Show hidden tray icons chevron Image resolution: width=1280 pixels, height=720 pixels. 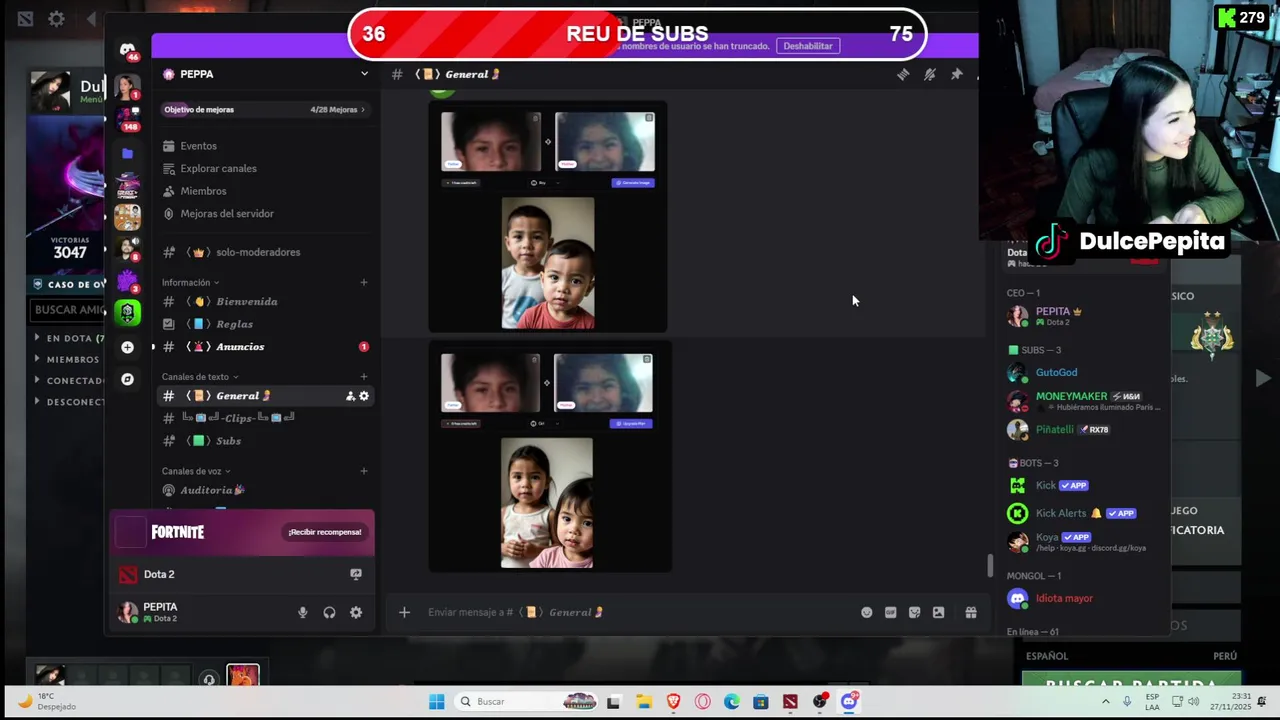1105,702
